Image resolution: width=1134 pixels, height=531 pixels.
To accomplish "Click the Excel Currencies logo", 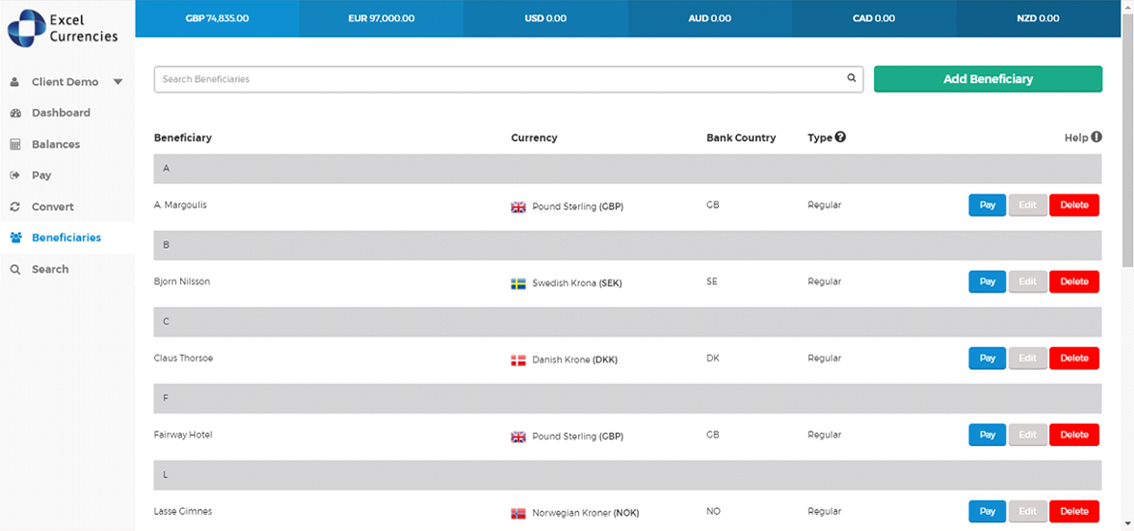I will pos(66,28).
